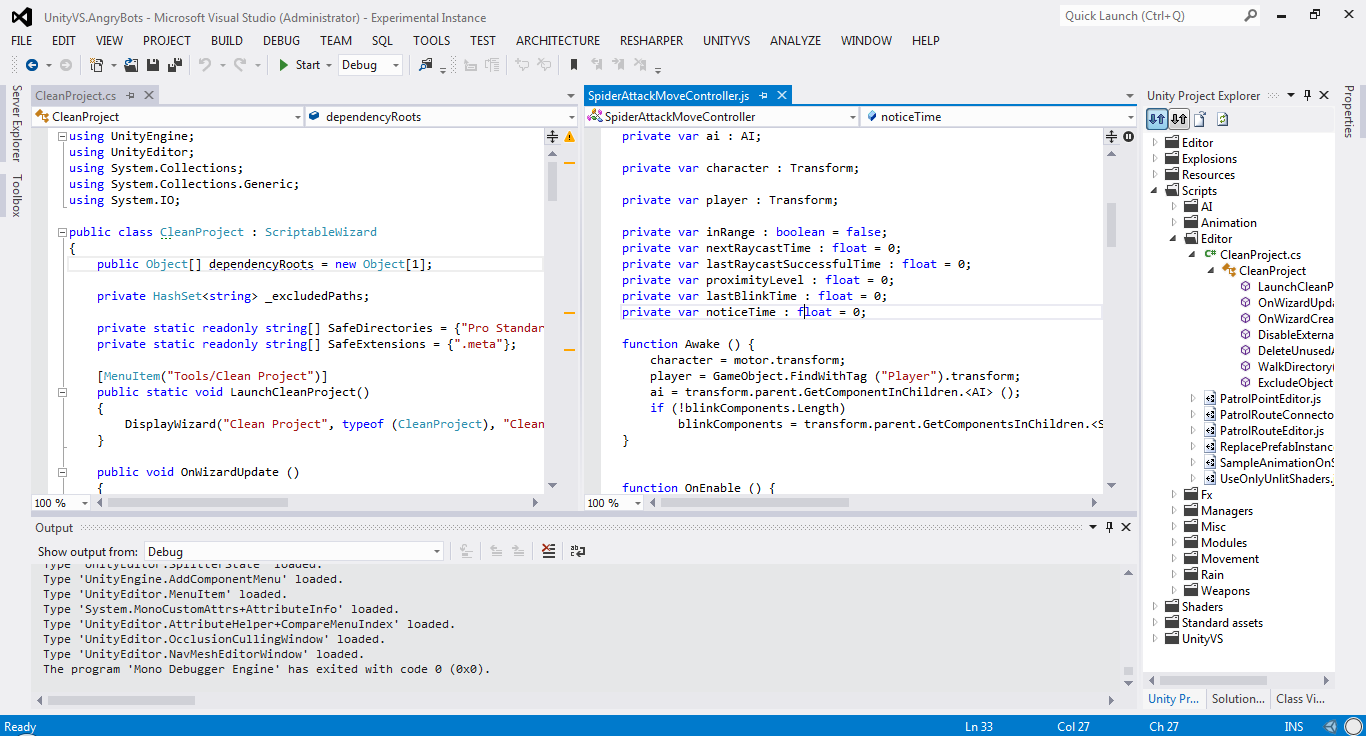Toggle Word Wrap in Output toolbar
The height and width of the screenshot is (736, 1366).
pyautogui.click(x=577, y=551)
